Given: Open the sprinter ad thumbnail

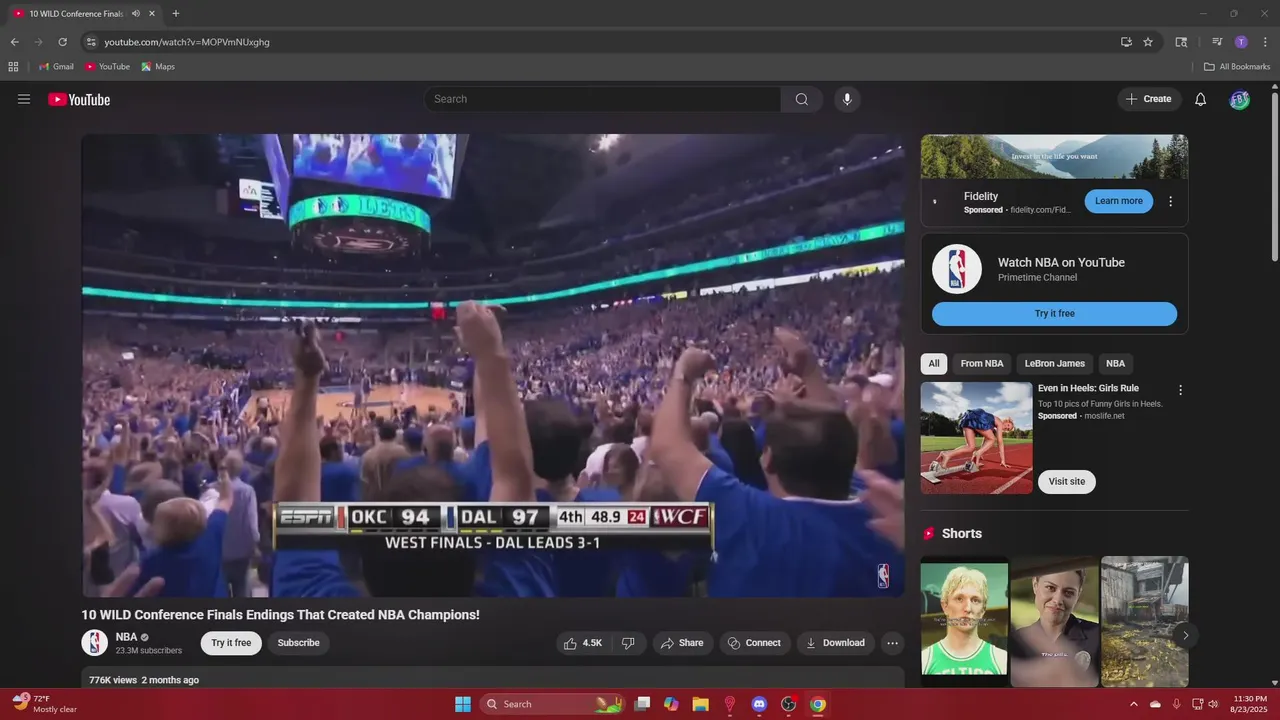Looking at the screenshot, I should (976, 438).
